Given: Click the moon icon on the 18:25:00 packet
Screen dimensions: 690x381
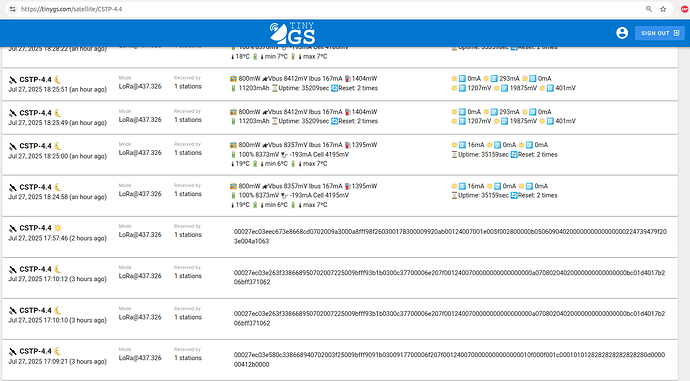Looking at the screenshot, I should pos(58,146).
